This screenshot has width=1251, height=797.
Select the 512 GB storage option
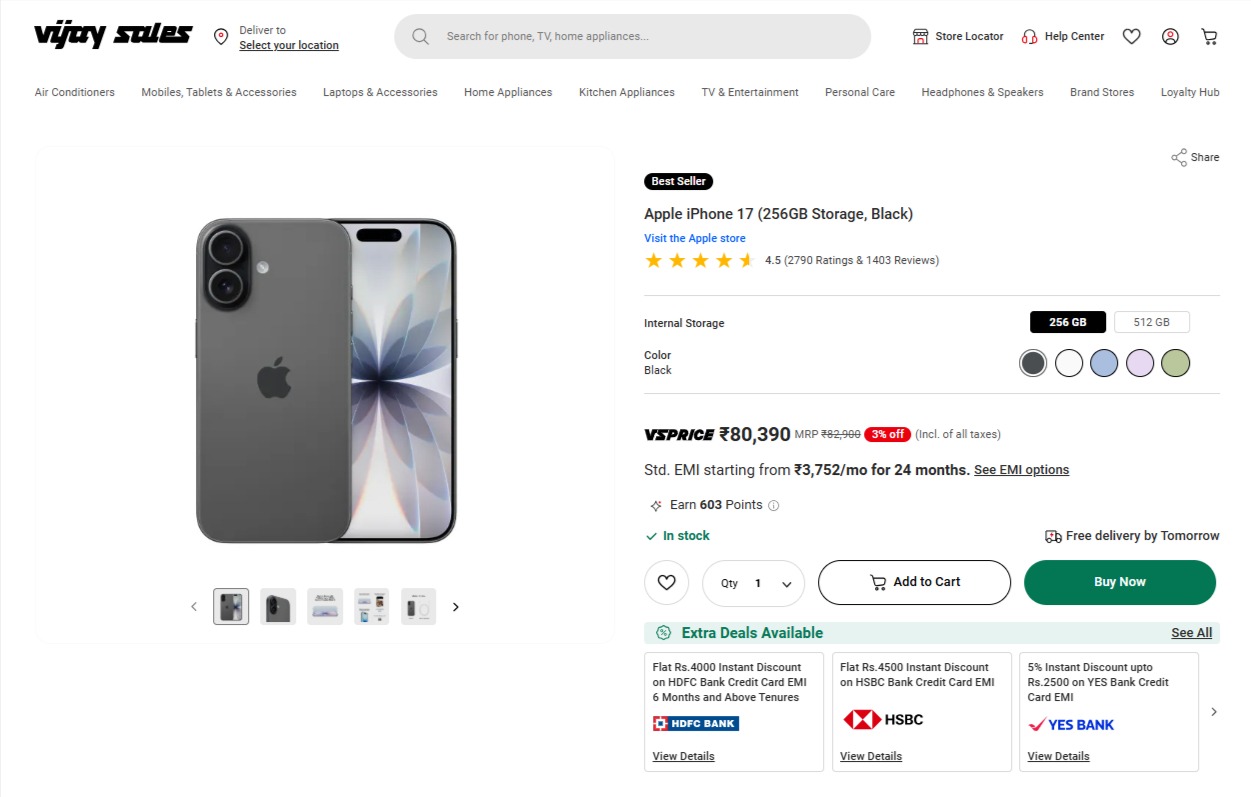[1151, 323]
